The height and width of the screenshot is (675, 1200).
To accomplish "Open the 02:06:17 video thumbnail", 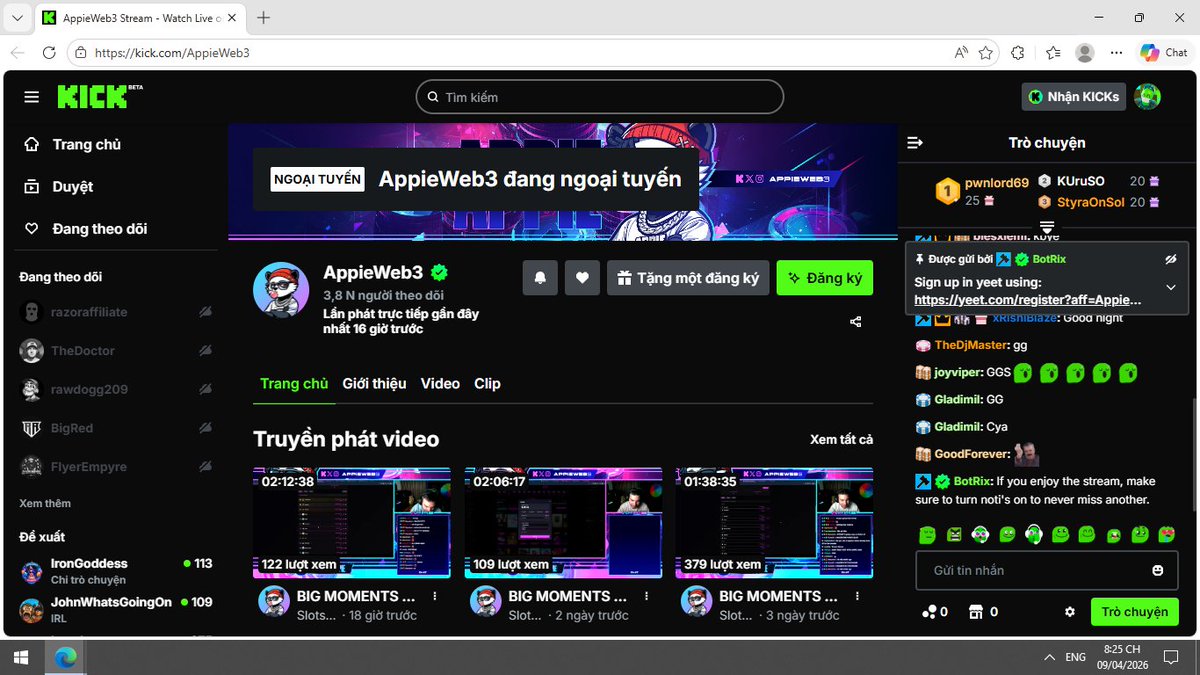I will [563, 522].
